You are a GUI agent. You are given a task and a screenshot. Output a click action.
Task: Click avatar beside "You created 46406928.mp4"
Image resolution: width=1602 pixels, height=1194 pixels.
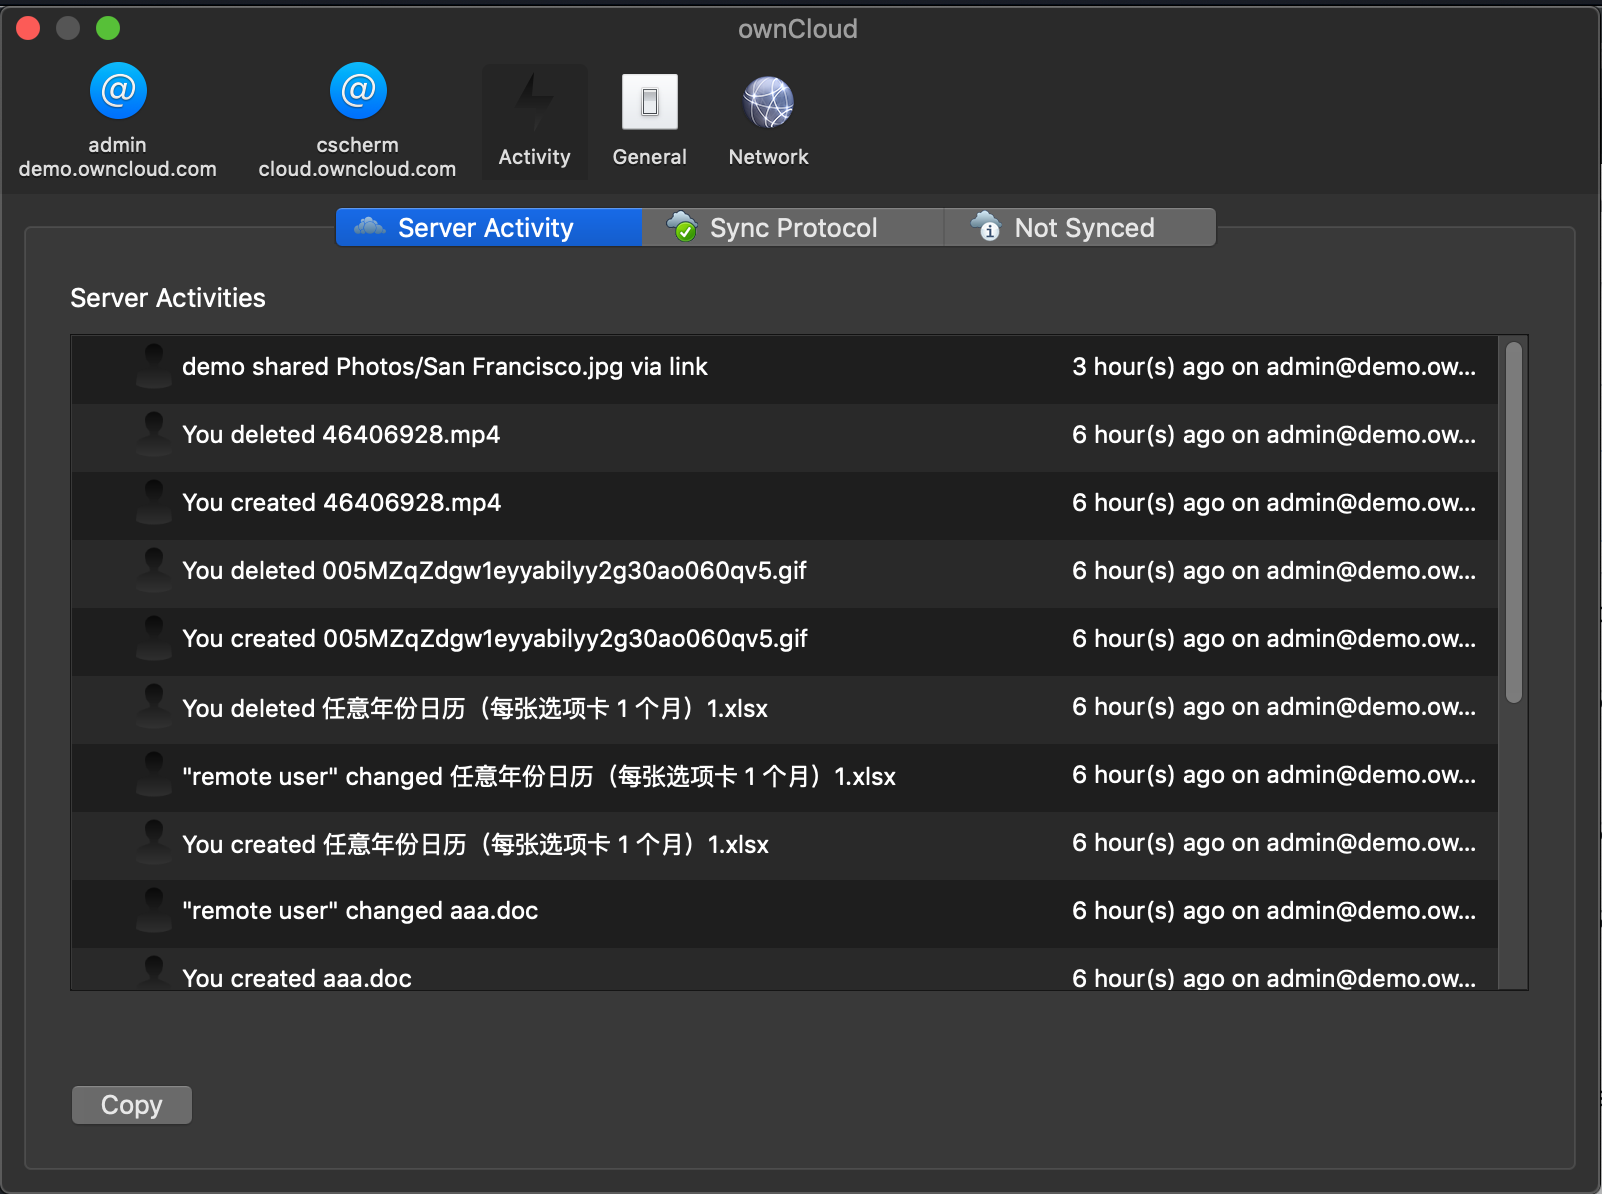(154, 502)
